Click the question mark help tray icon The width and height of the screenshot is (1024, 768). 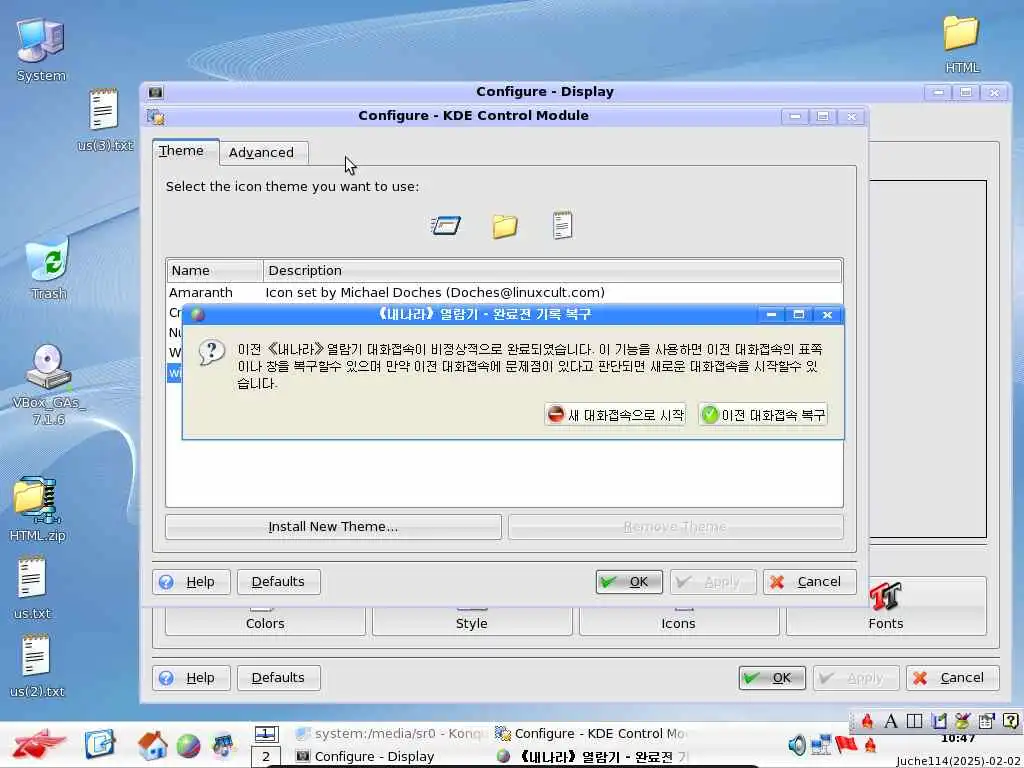click(x=1010, y=721)
